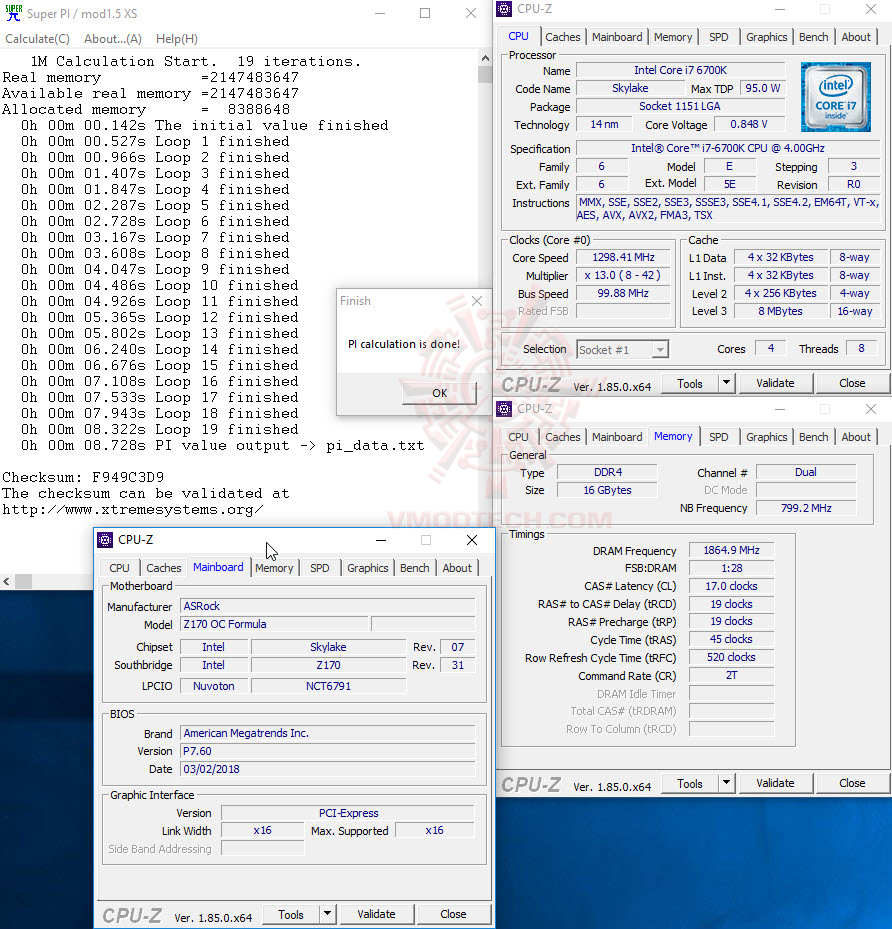The image size is (892, 929).
Task: Expand Tools dropdown arrow in Memory CPU-Z window
Action: [727, 784]
